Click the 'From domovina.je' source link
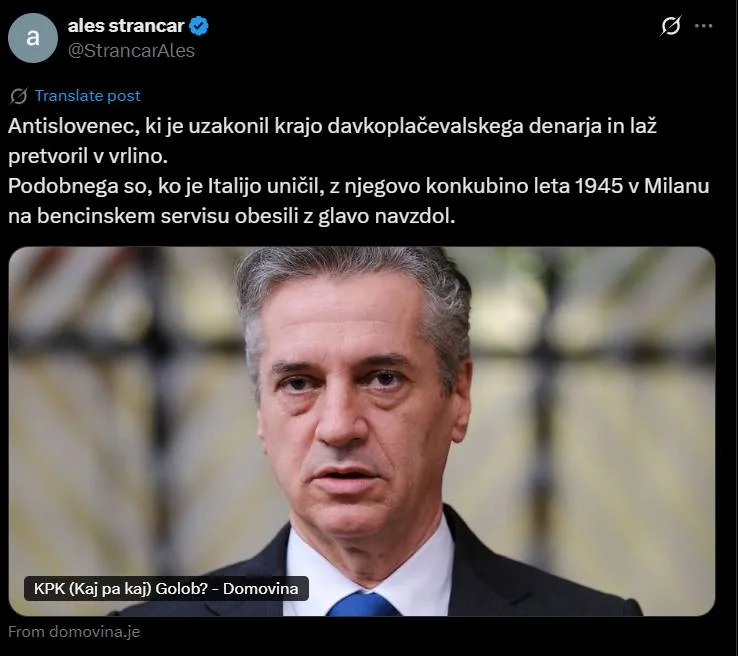 pos(74,632)
